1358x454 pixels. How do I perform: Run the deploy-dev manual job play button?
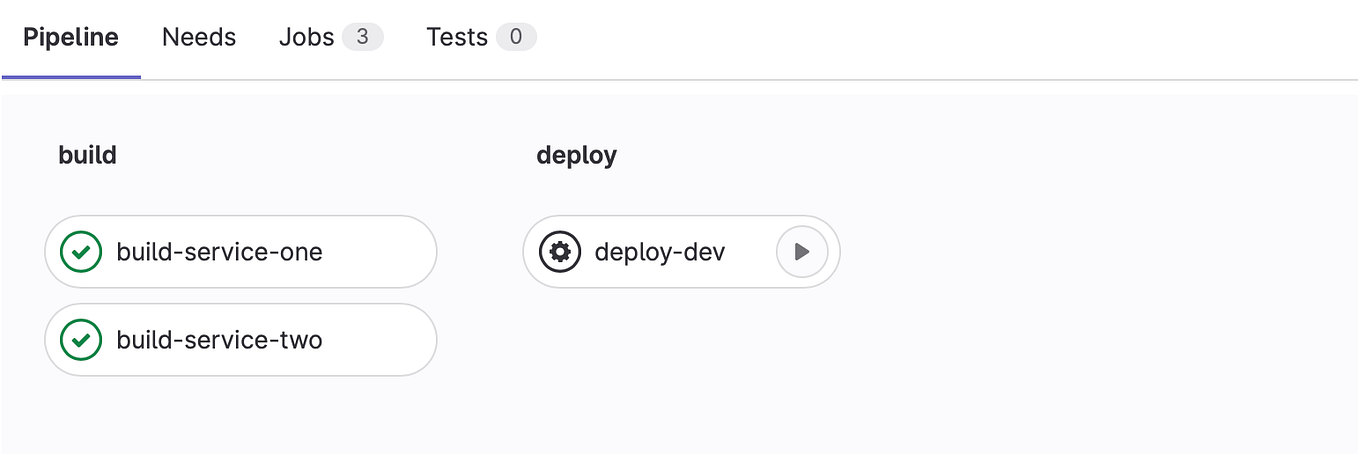click(802, 252)
